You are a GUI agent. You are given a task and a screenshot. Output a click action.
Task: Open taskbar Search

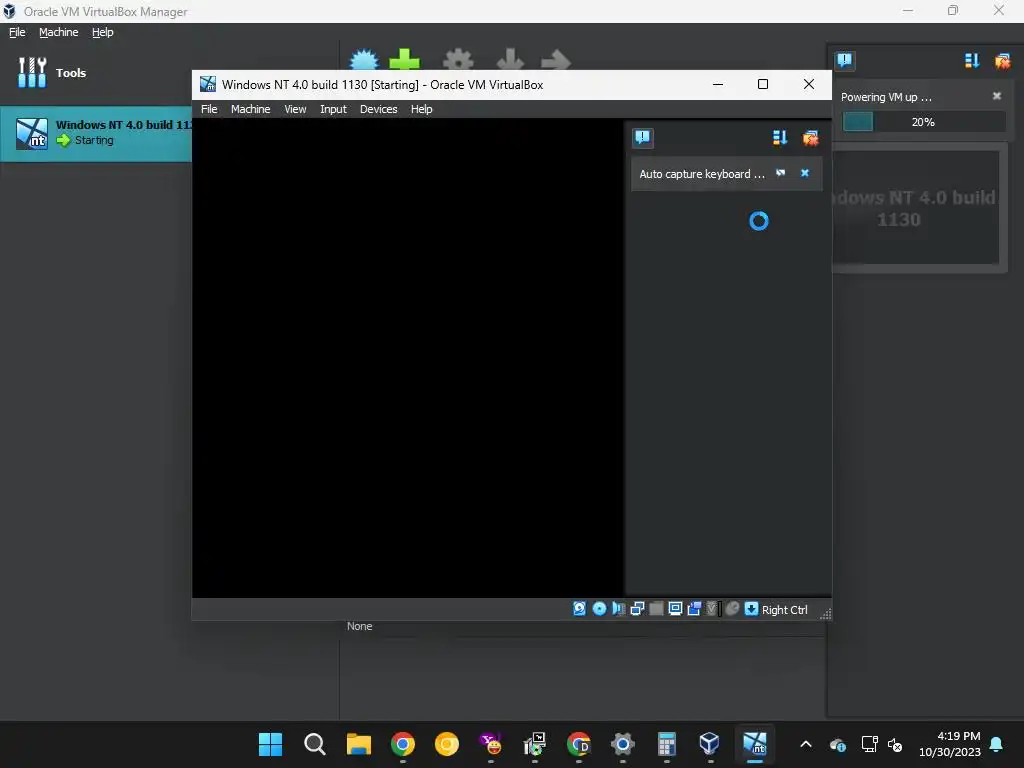pyautogui.click(x=315, y=744)
